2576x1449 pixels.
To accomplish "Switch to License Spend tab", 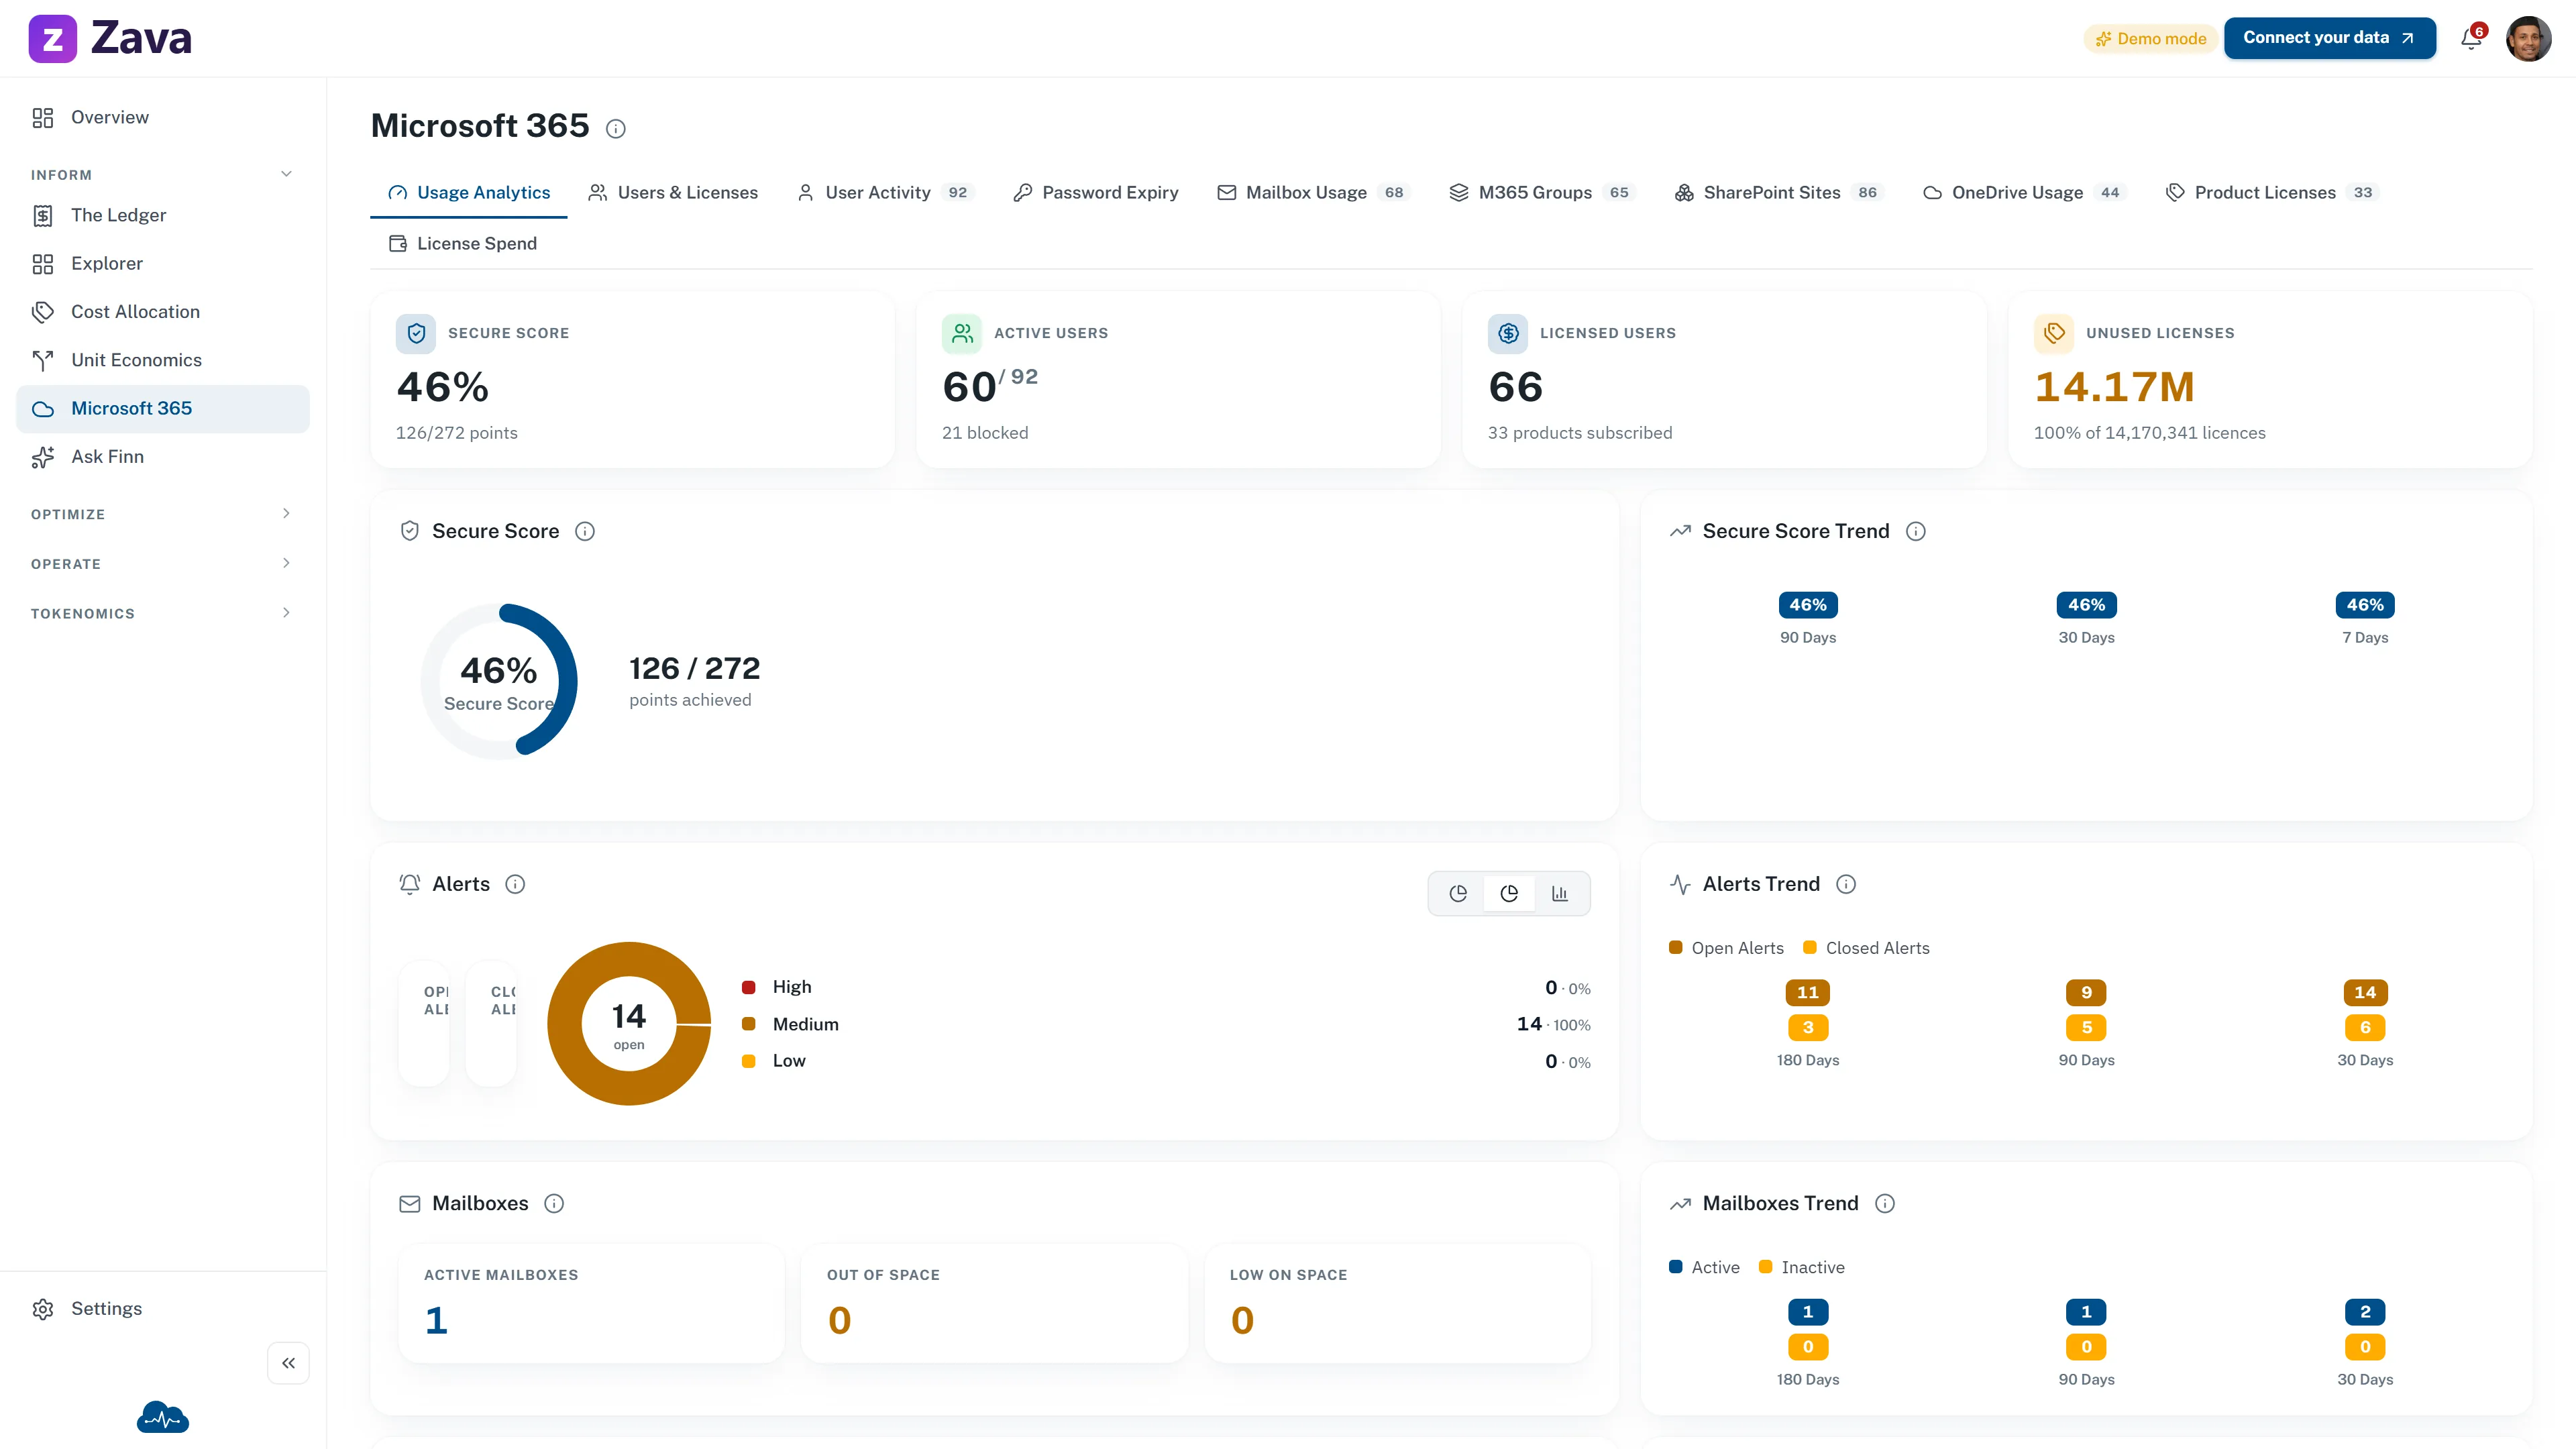I will (x=463, y=244).
